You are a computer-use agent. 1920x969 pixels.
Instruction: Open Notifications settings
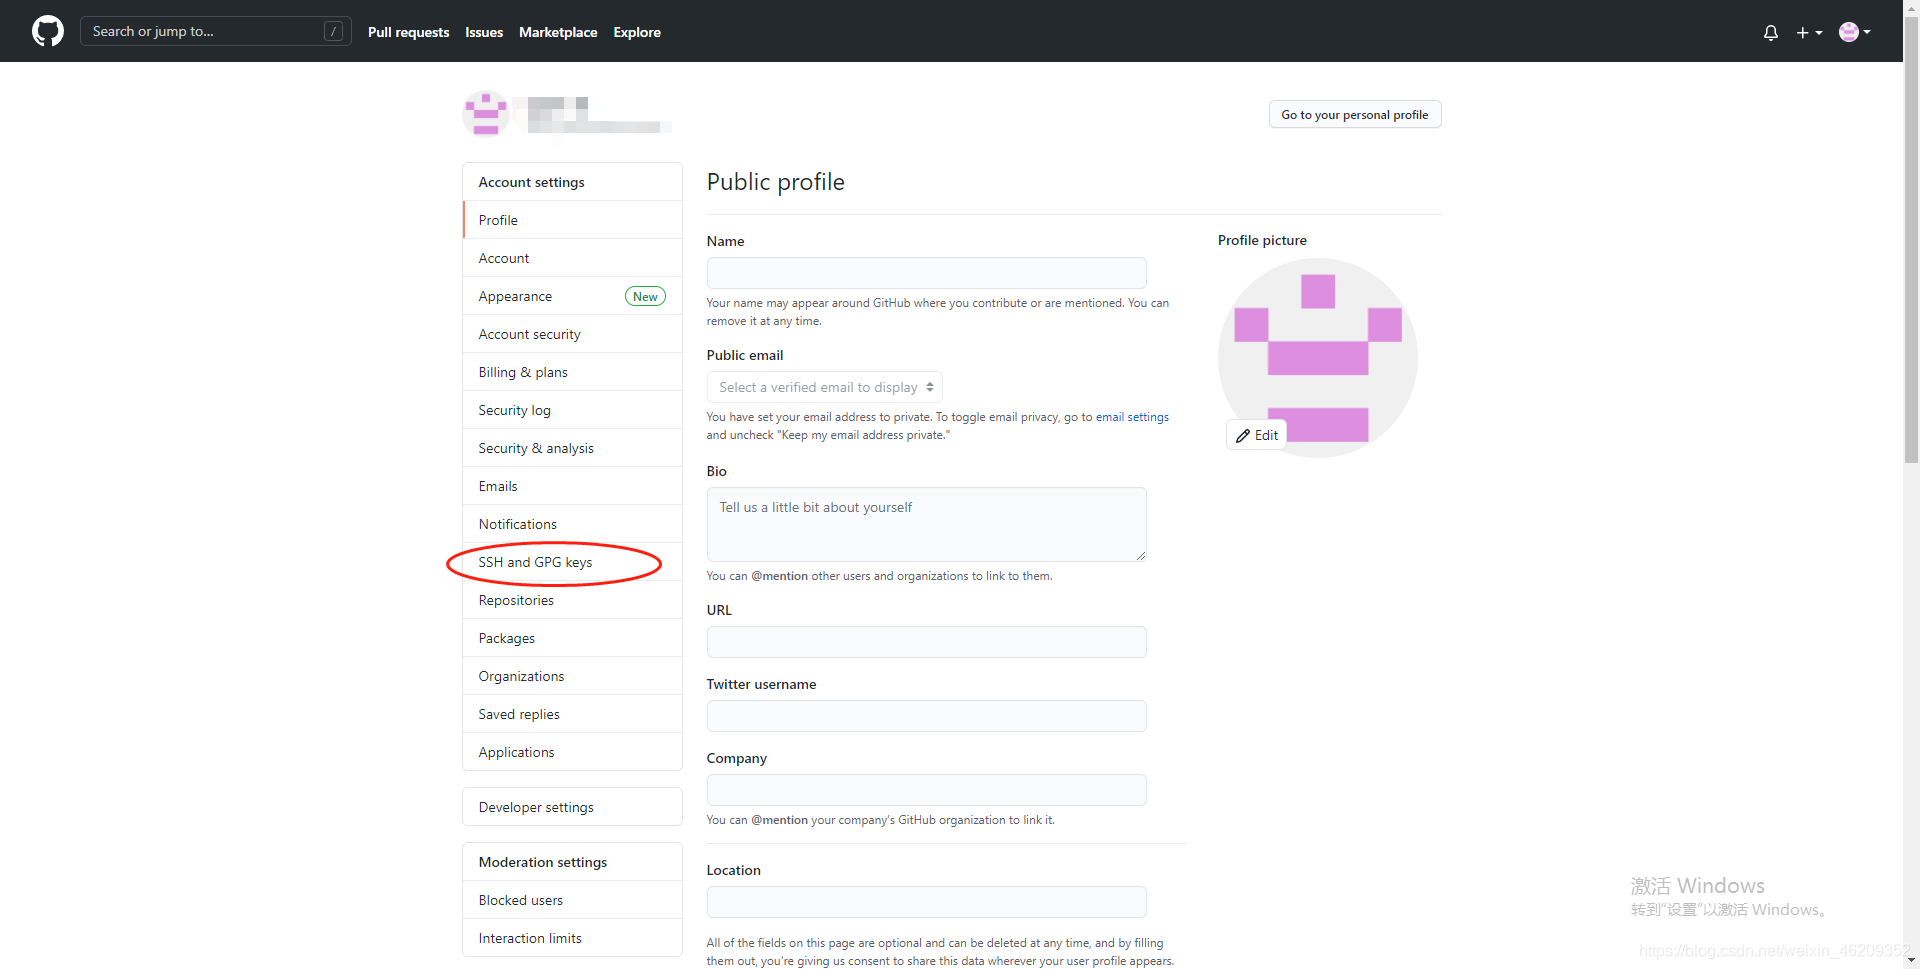point(572,524)
